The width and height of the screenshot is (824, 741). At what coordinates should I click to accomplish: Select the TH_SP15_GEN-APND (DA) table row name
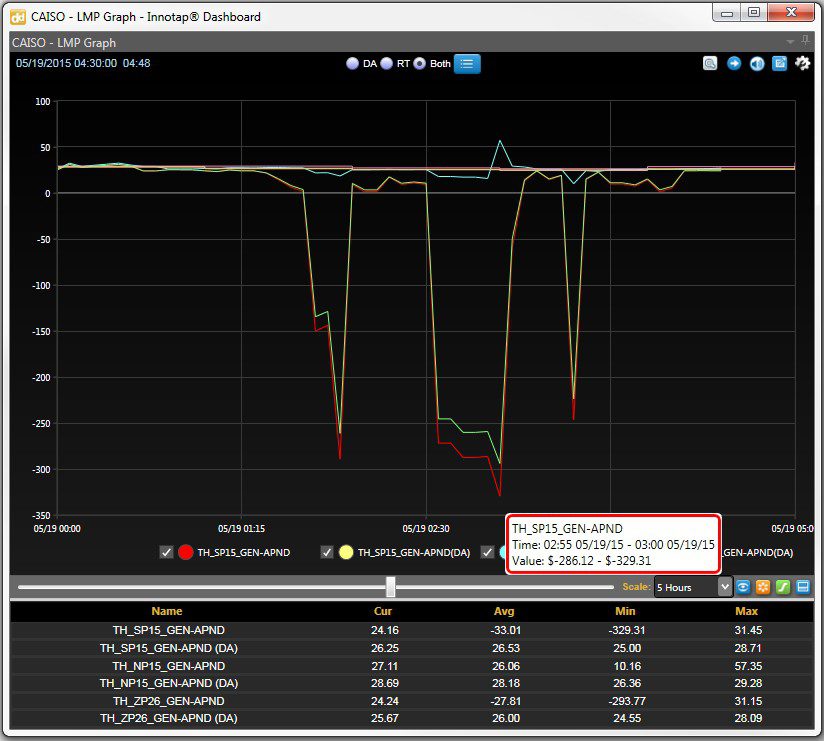(x=169, y=648)
